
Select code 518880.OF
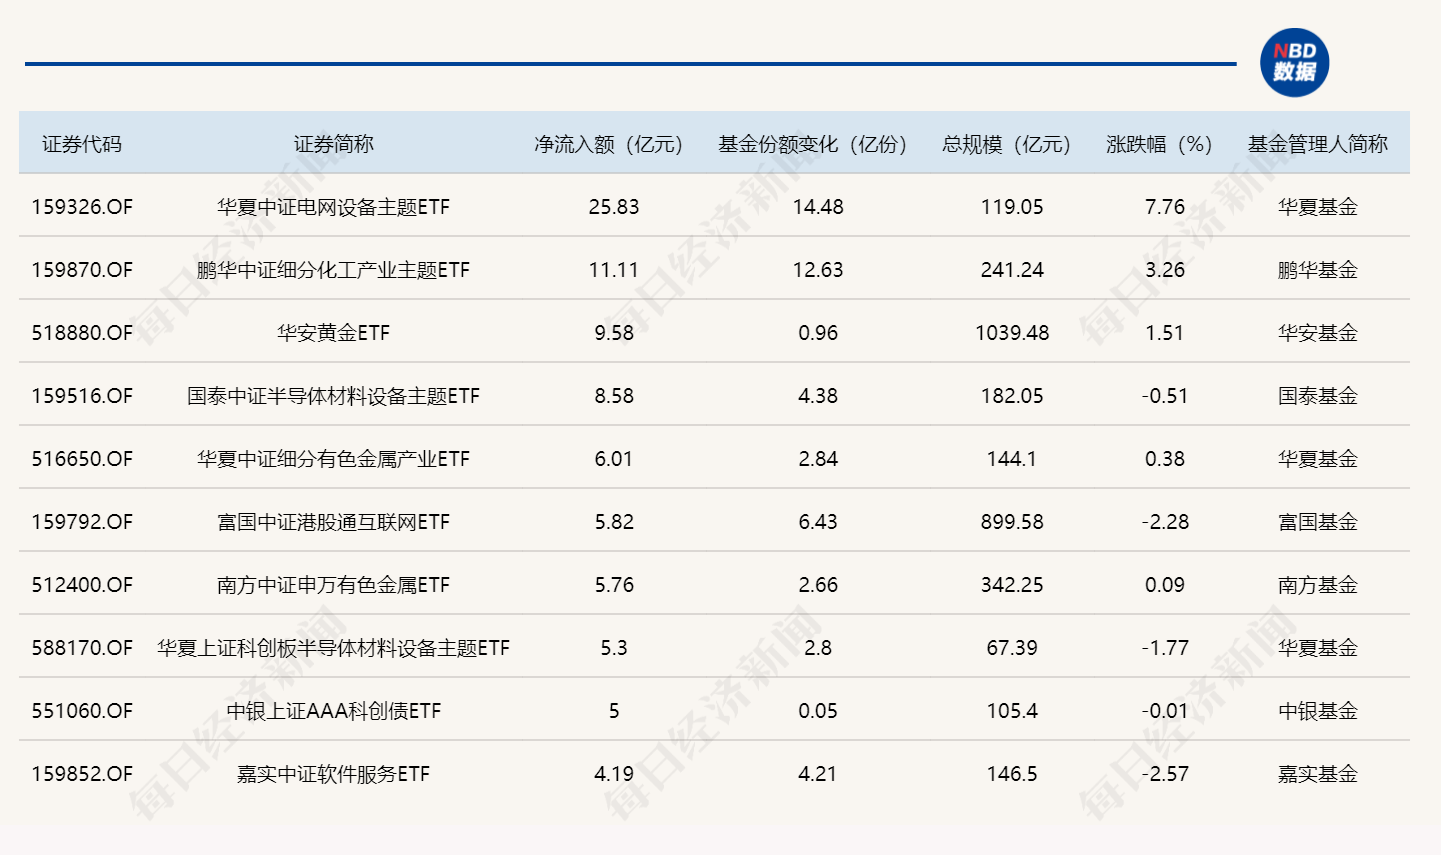[83, 333]
